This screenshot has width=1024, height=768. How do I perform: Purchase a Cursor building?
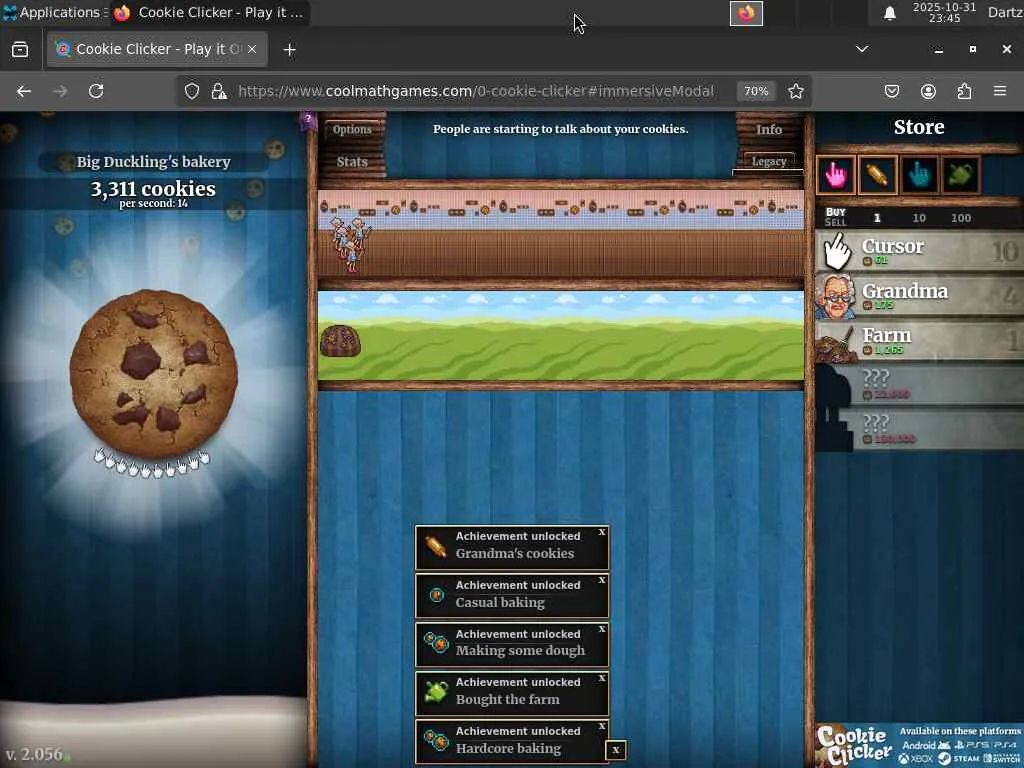[919, 251]
